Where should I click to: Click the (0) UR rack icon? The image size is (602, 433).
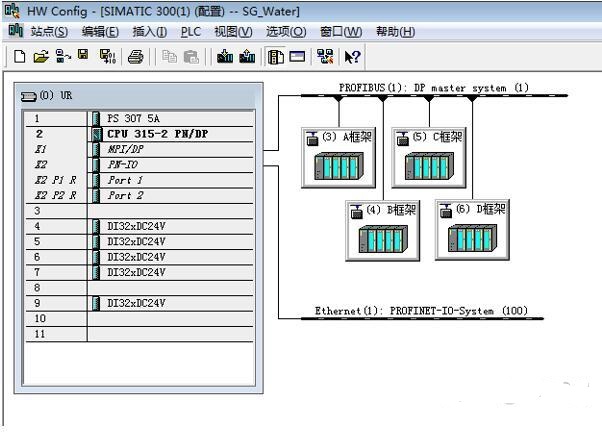(28, 96)
